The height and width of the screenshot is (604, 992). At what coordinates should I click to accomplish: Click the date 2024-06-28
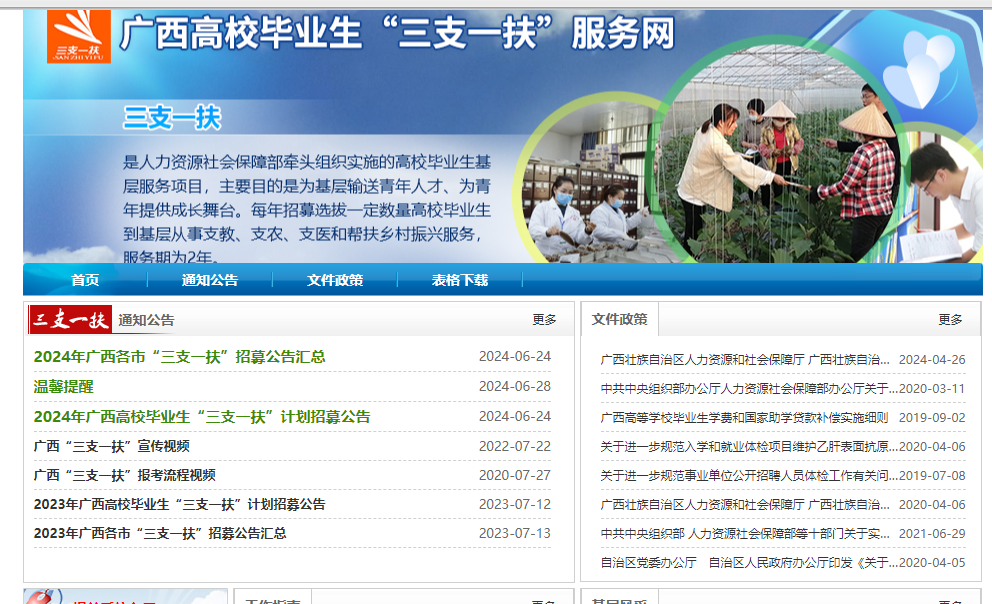pyautogui.click(x=514, y=386)
